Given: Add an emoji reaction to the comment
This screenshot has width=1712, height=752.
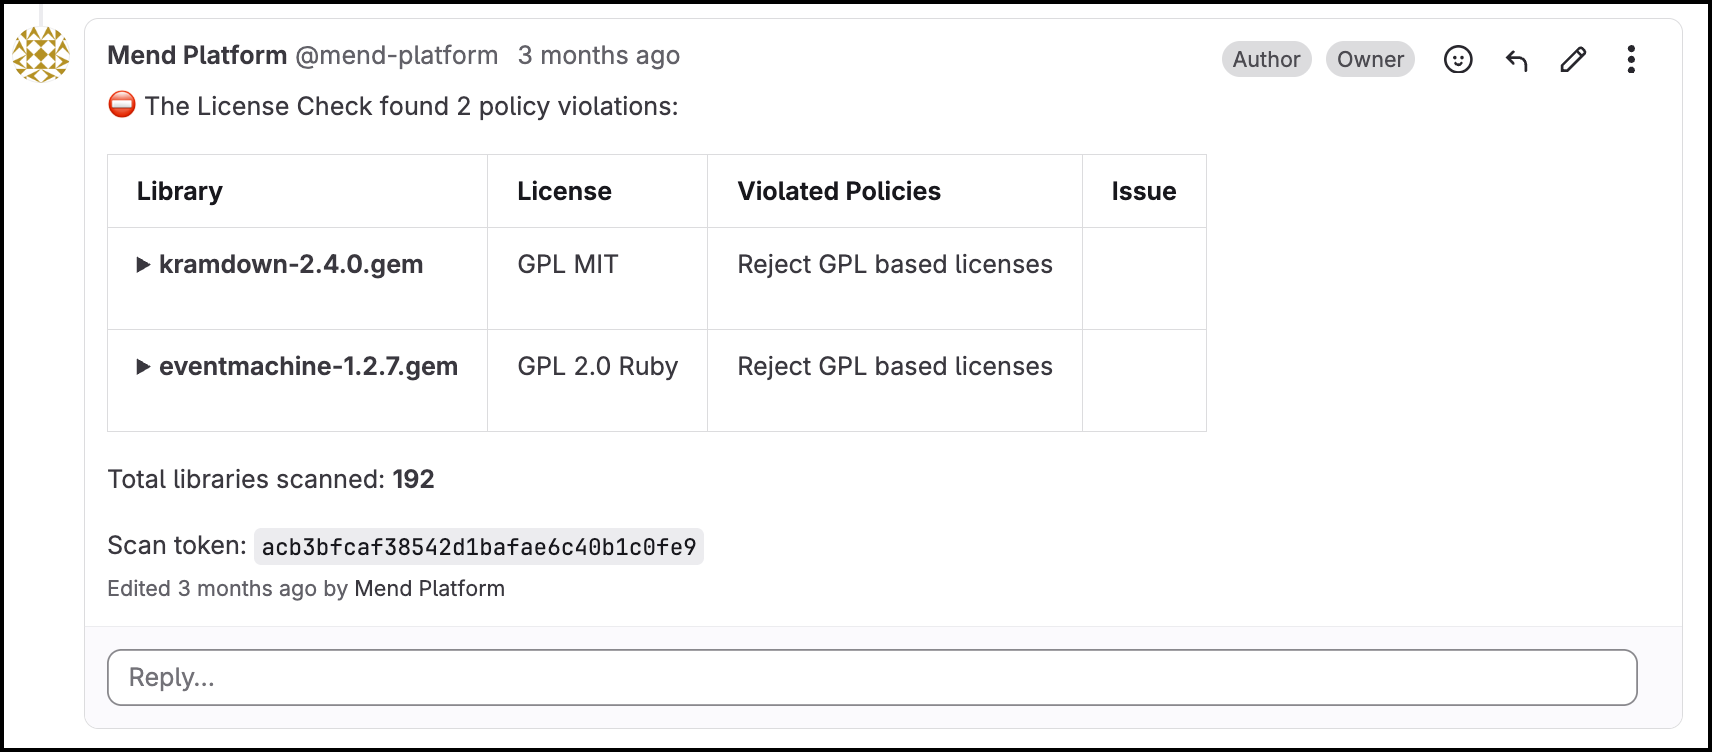Looking at the screenshot, I should 1458,60.
